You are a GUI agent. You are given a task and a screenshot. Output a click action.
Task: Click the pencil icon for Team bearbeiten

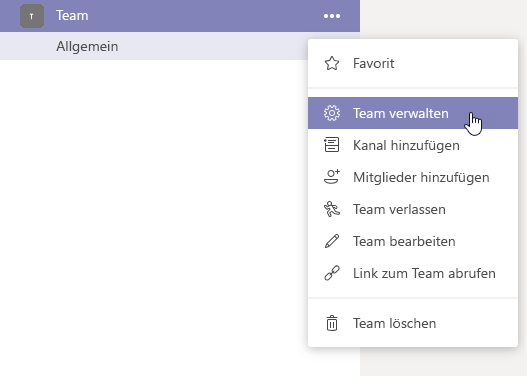(x=332, y=241)
